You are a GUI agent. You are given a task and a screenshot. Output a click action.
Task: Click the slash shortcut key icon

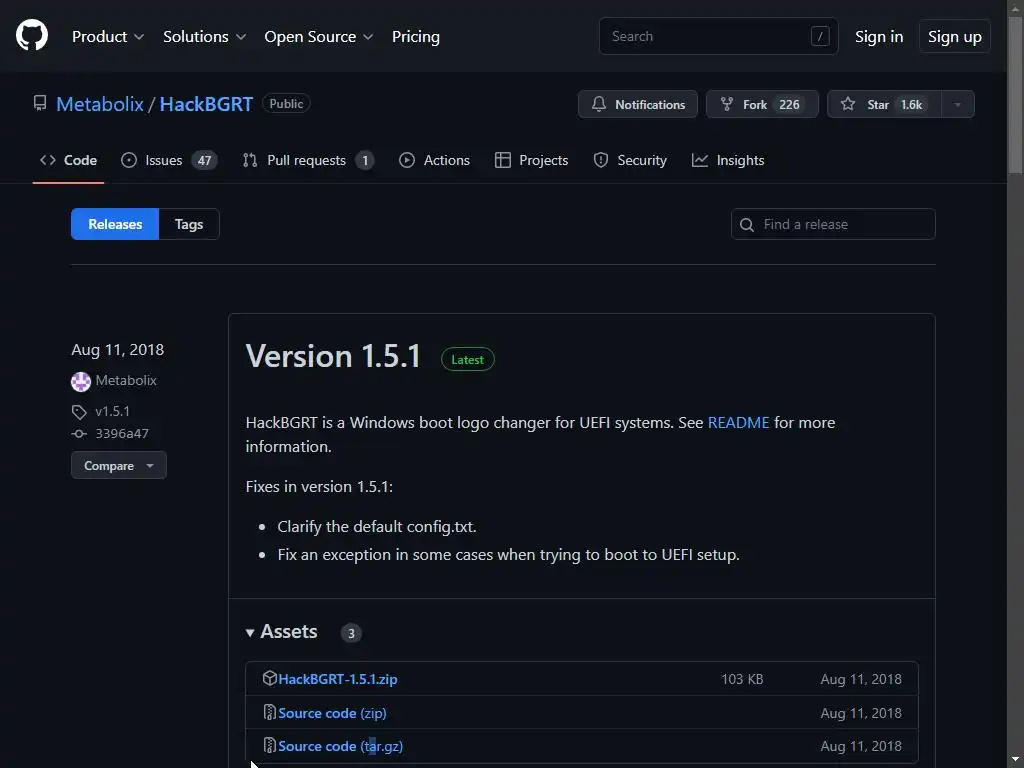click(820, 36)
